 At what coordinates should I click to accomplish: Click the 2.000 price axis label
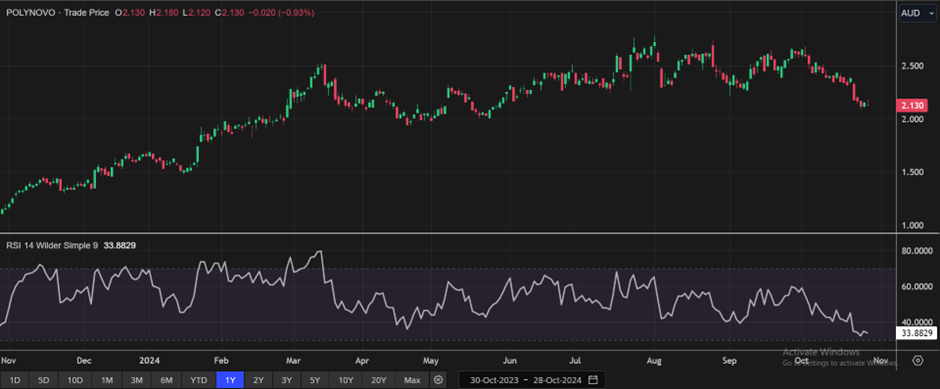pos(913,119)
